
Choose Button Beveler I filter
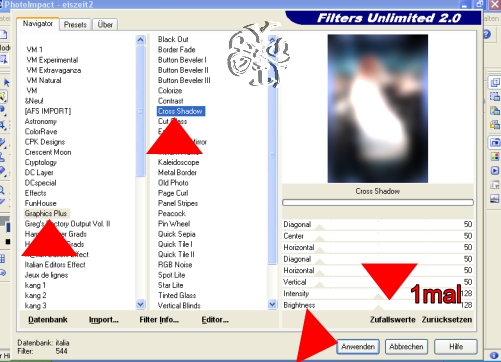point(182,60)
